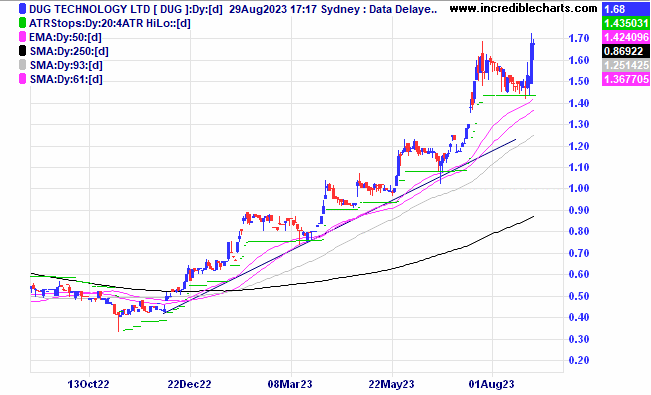Select the ATRStops:Dy:20:4ATR HiLo legend entry
The image size is (651, 395).
coord(110,23)
